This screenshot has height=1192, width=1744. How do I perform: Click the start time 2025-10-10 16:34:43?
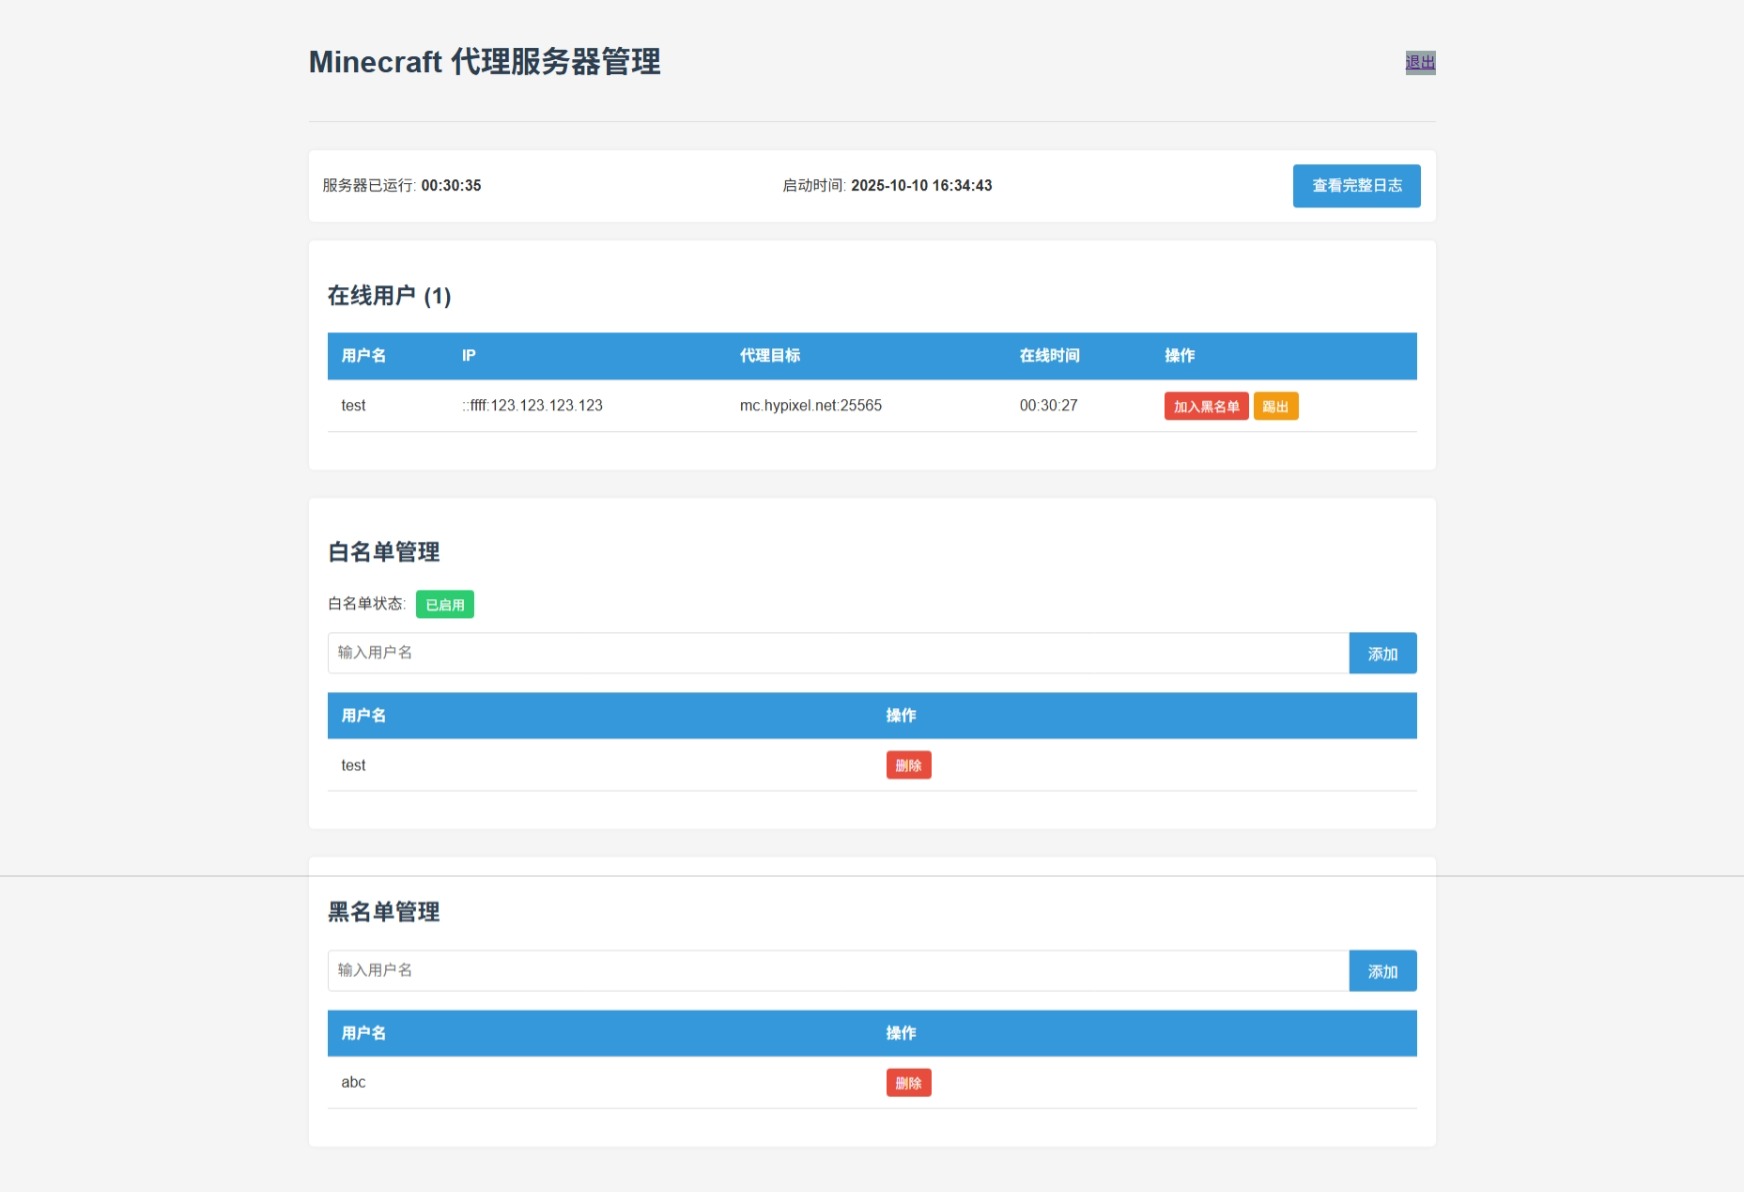click(x=921, y=185)
